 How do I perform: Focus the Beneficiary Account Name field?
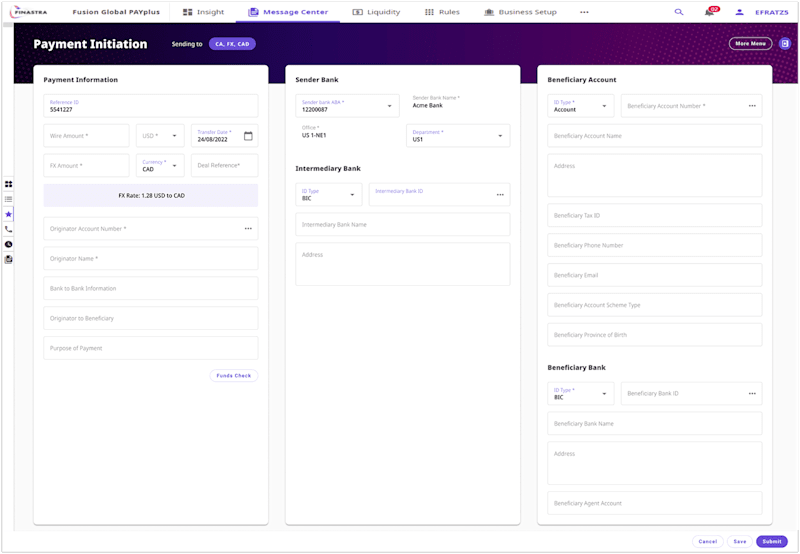(655, 136)
